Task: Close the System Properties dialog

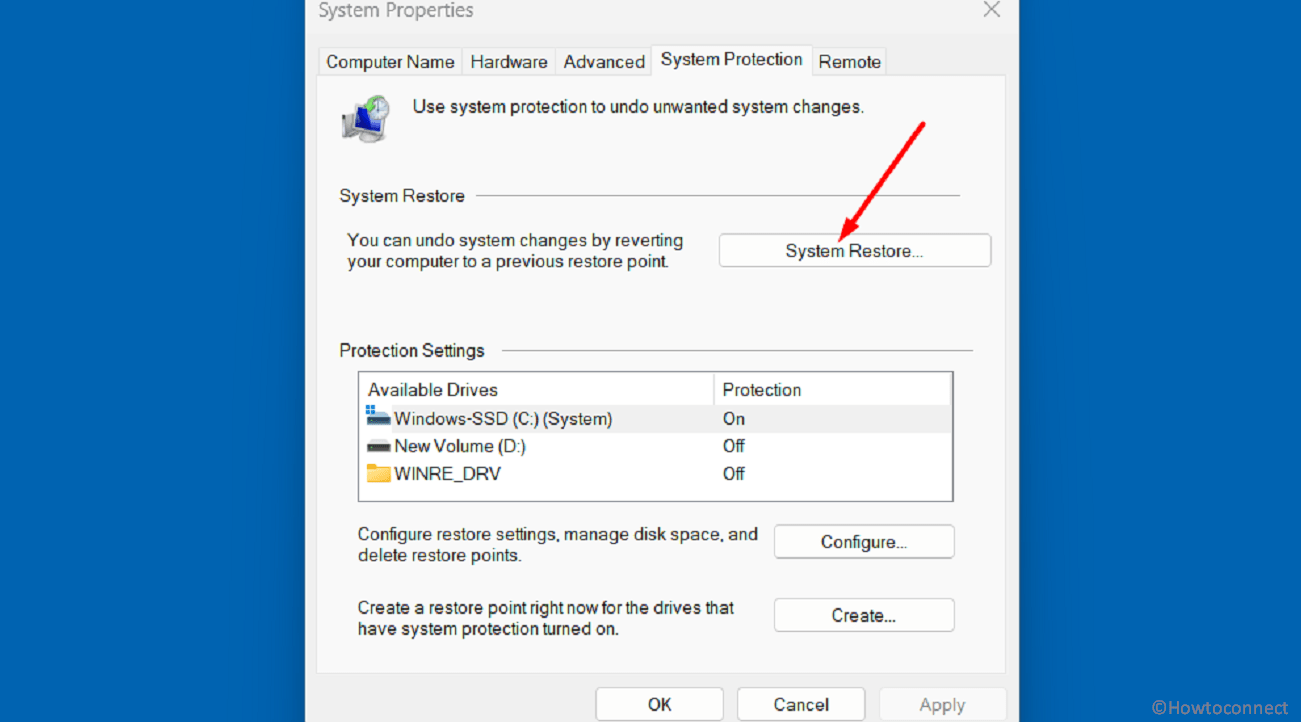Action: (991, 10)
